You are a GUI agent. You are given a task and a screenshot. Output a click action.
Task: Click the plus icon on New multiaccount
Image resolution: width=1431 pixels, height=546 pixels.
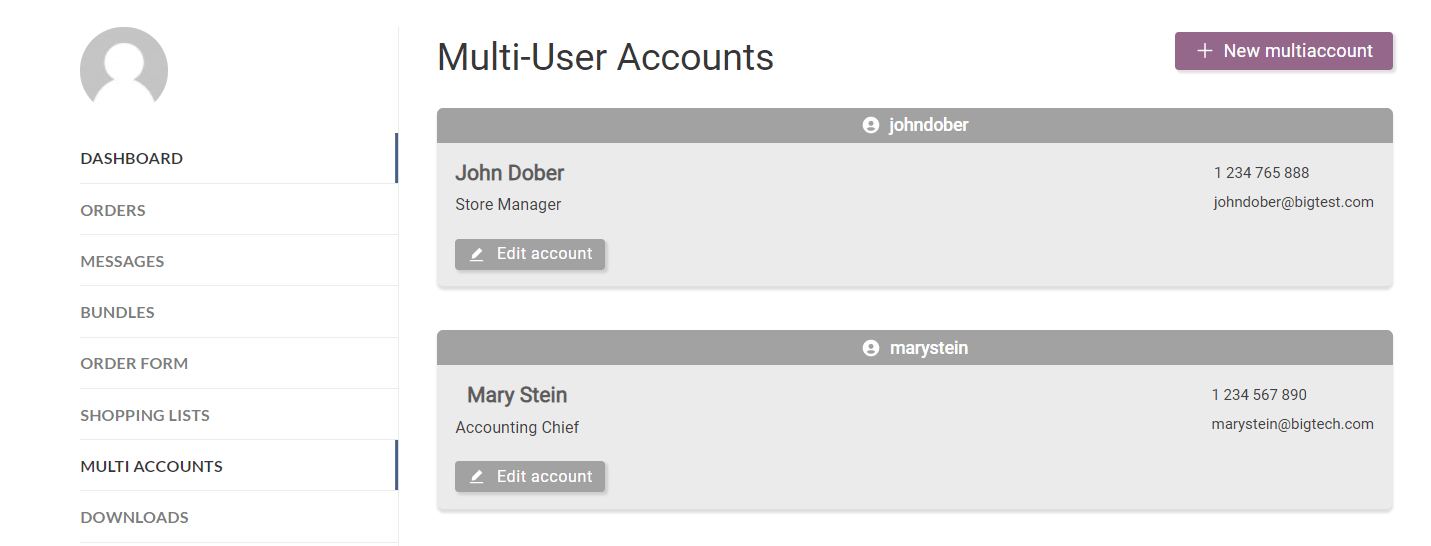[1205, 51]
